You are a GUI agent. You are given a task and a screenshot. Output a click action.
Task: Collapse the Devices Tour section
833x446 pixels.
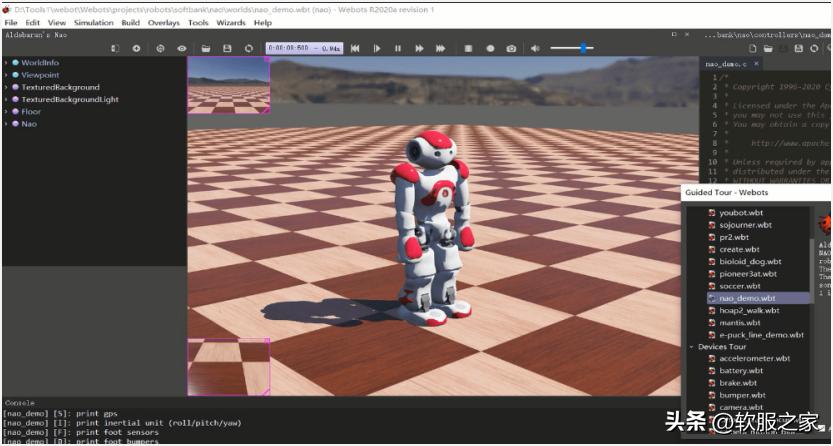pyautogui.click(x=690, y=347)
